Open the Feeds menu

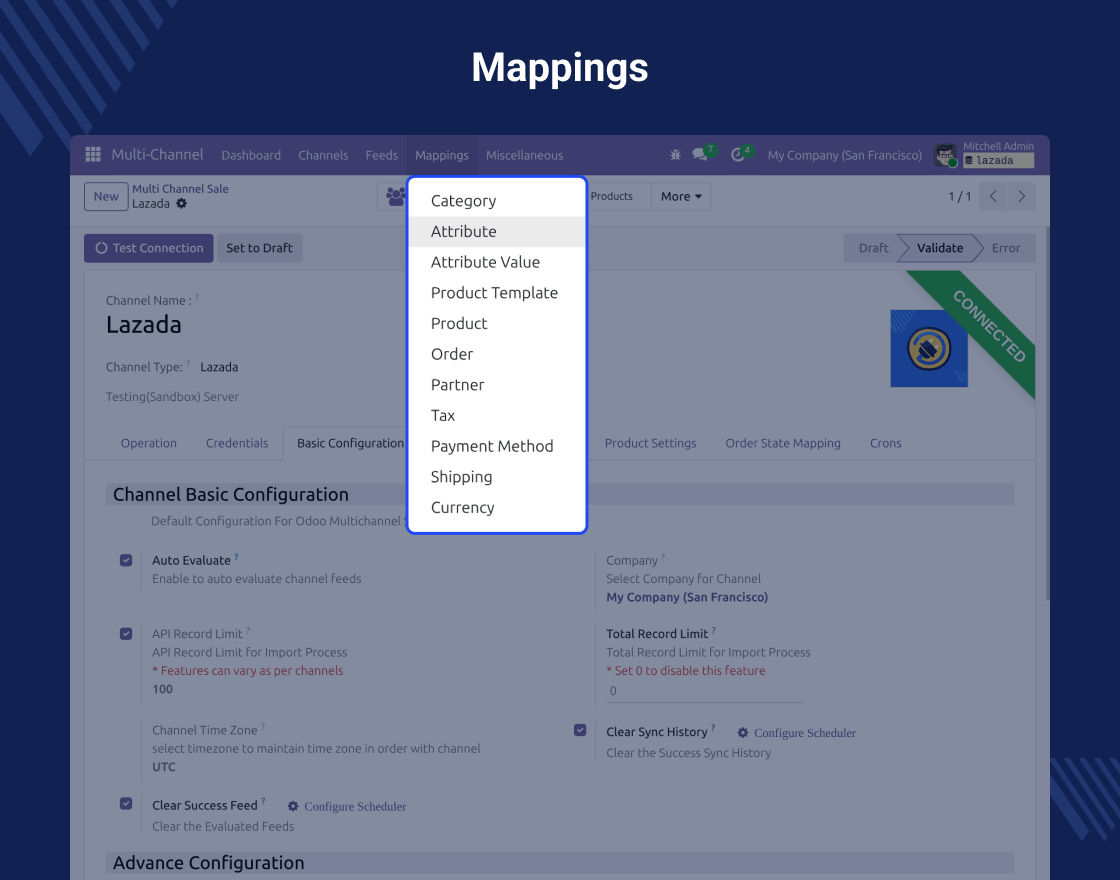(x=381, y=155)
